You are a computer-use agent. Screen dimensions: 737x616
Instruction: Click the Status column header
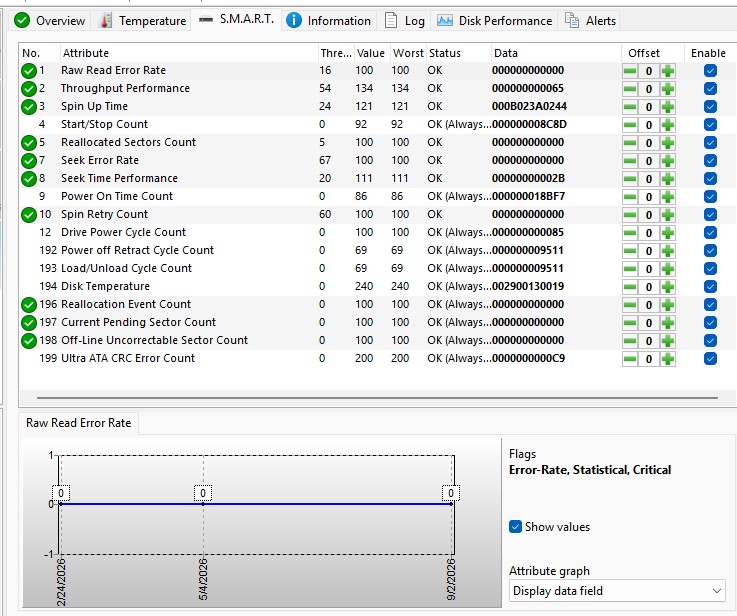click(x=458, y=53)
